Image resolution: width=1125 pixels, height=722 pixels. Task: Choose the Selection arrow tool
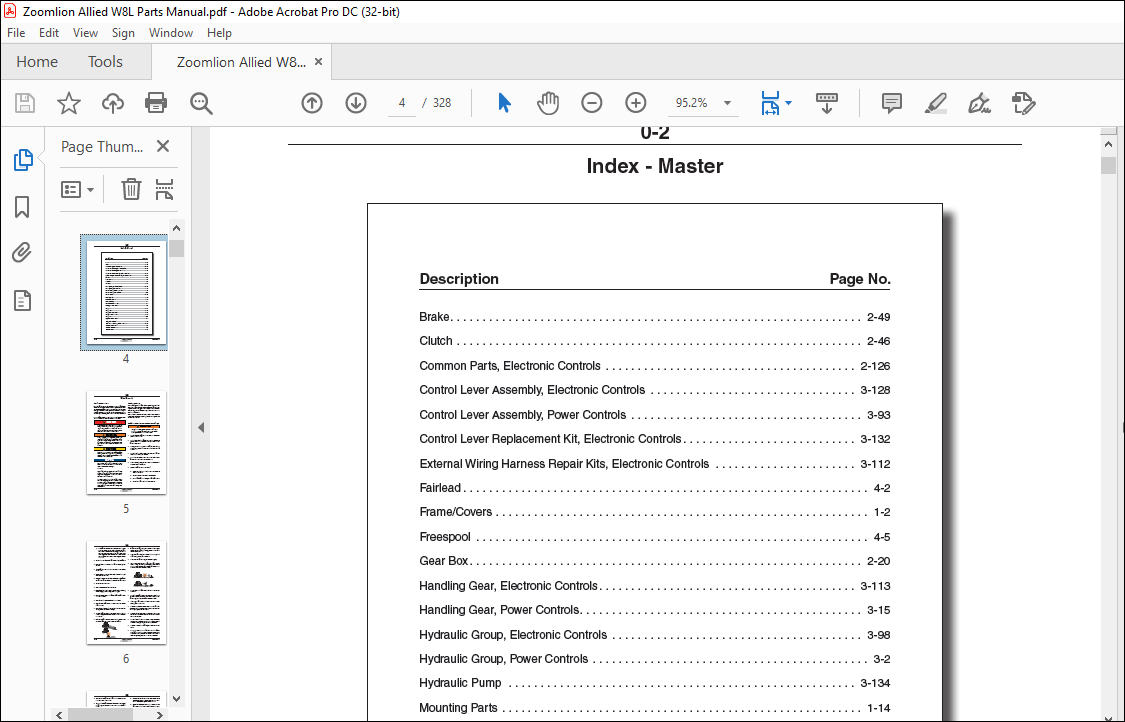coord(504,103)
